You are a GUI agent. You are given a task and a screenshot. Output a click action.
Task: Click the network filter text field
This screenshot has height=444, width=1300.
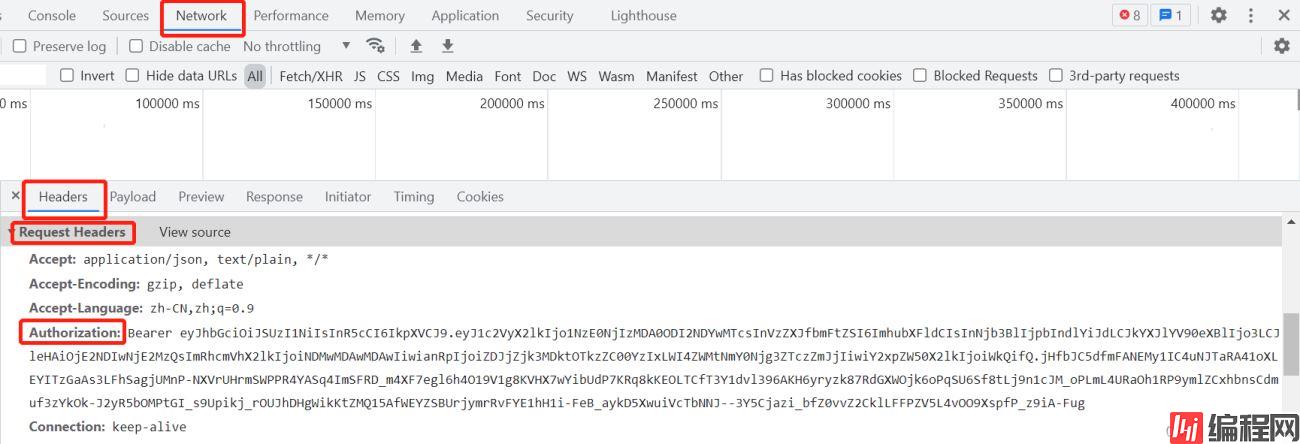24,75
